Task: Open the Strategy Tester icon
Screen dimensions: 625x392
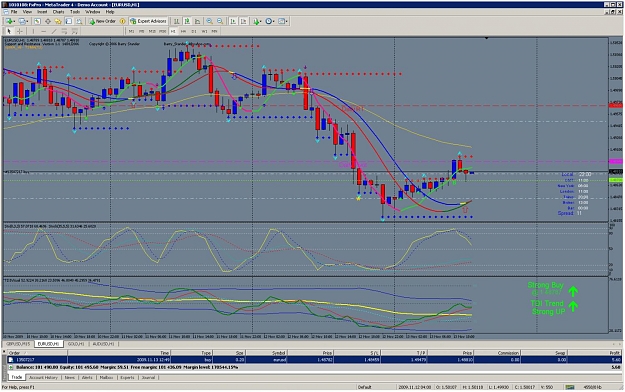Action: 79,21
